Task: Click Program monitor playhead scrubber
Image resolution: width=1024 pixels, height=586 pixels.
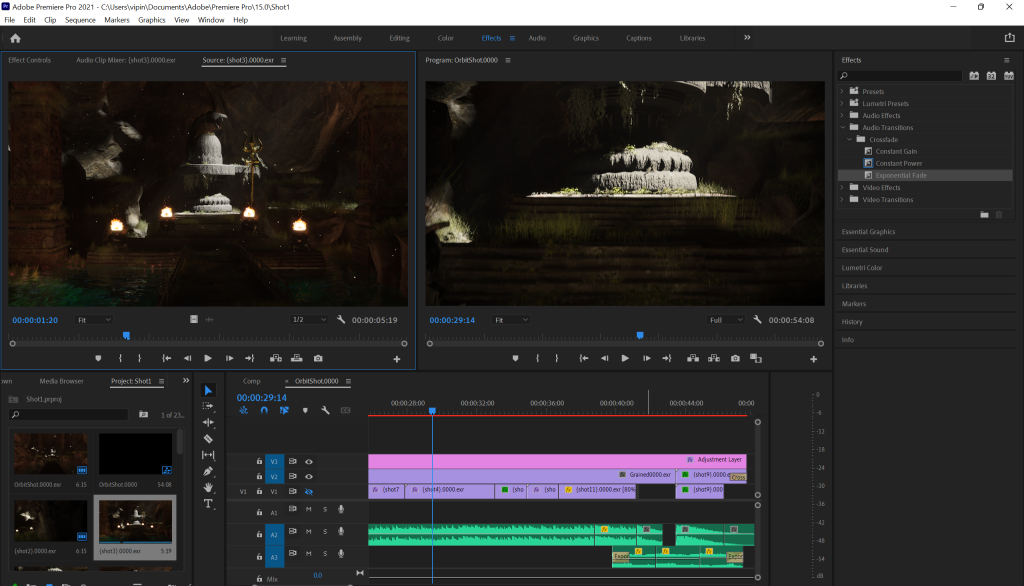Action: coord(640,336)
